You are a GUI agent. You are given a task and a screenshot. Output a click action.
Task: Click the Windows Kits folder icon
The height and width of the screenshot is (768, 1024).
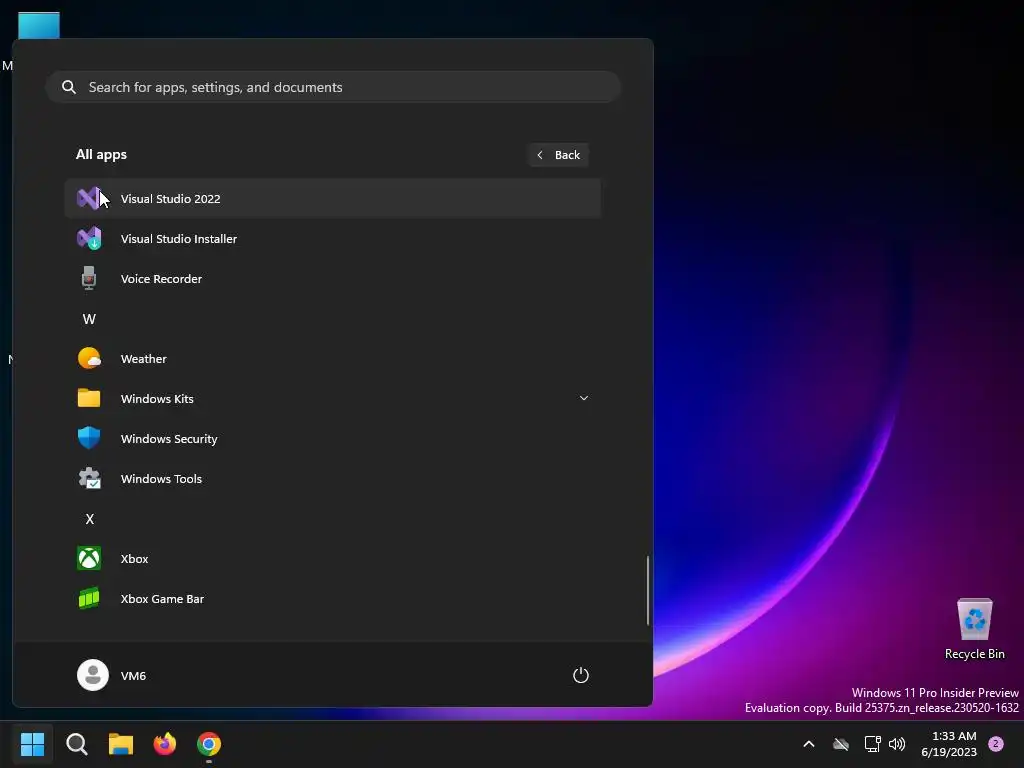[89, 398]
